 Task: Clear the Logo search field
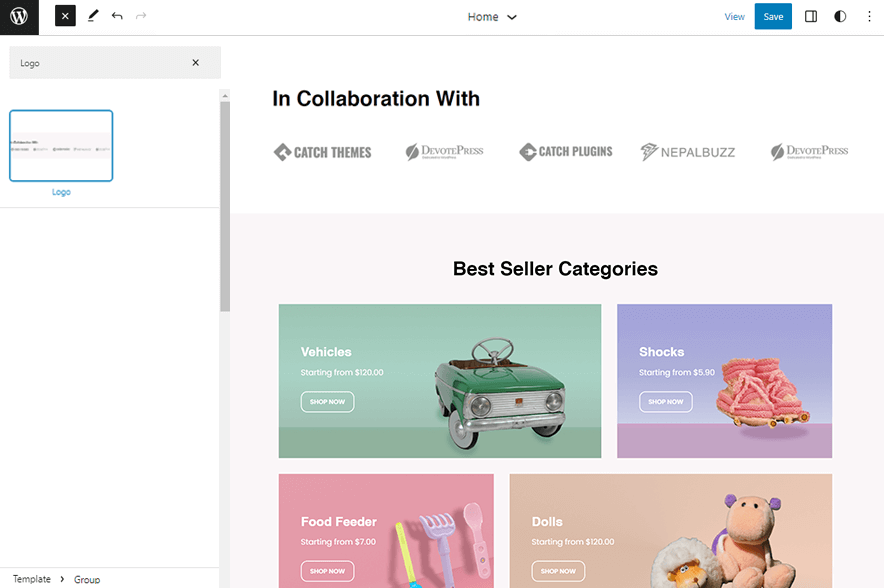coord(195,63)
